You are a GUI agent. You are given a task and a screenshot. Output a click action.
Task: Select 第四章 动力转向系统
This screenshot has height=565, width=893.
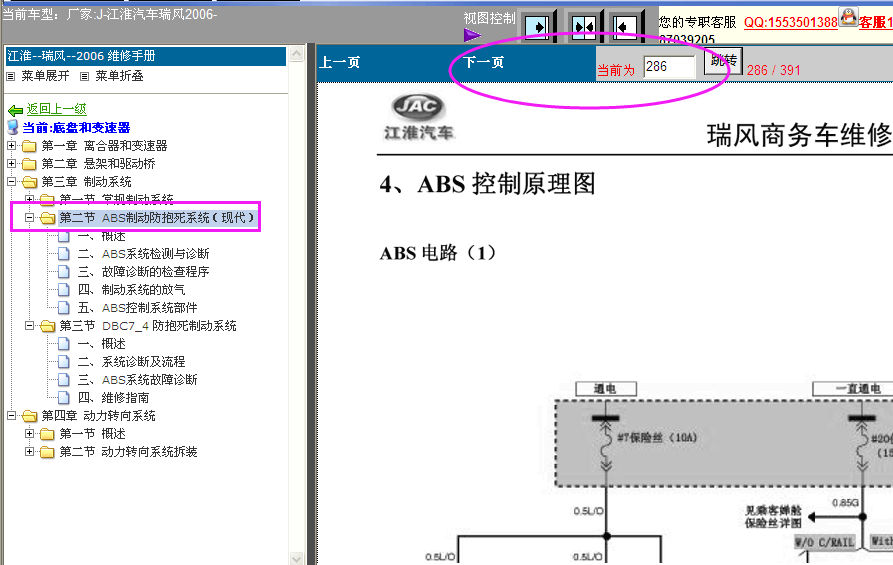pos(98,416)
